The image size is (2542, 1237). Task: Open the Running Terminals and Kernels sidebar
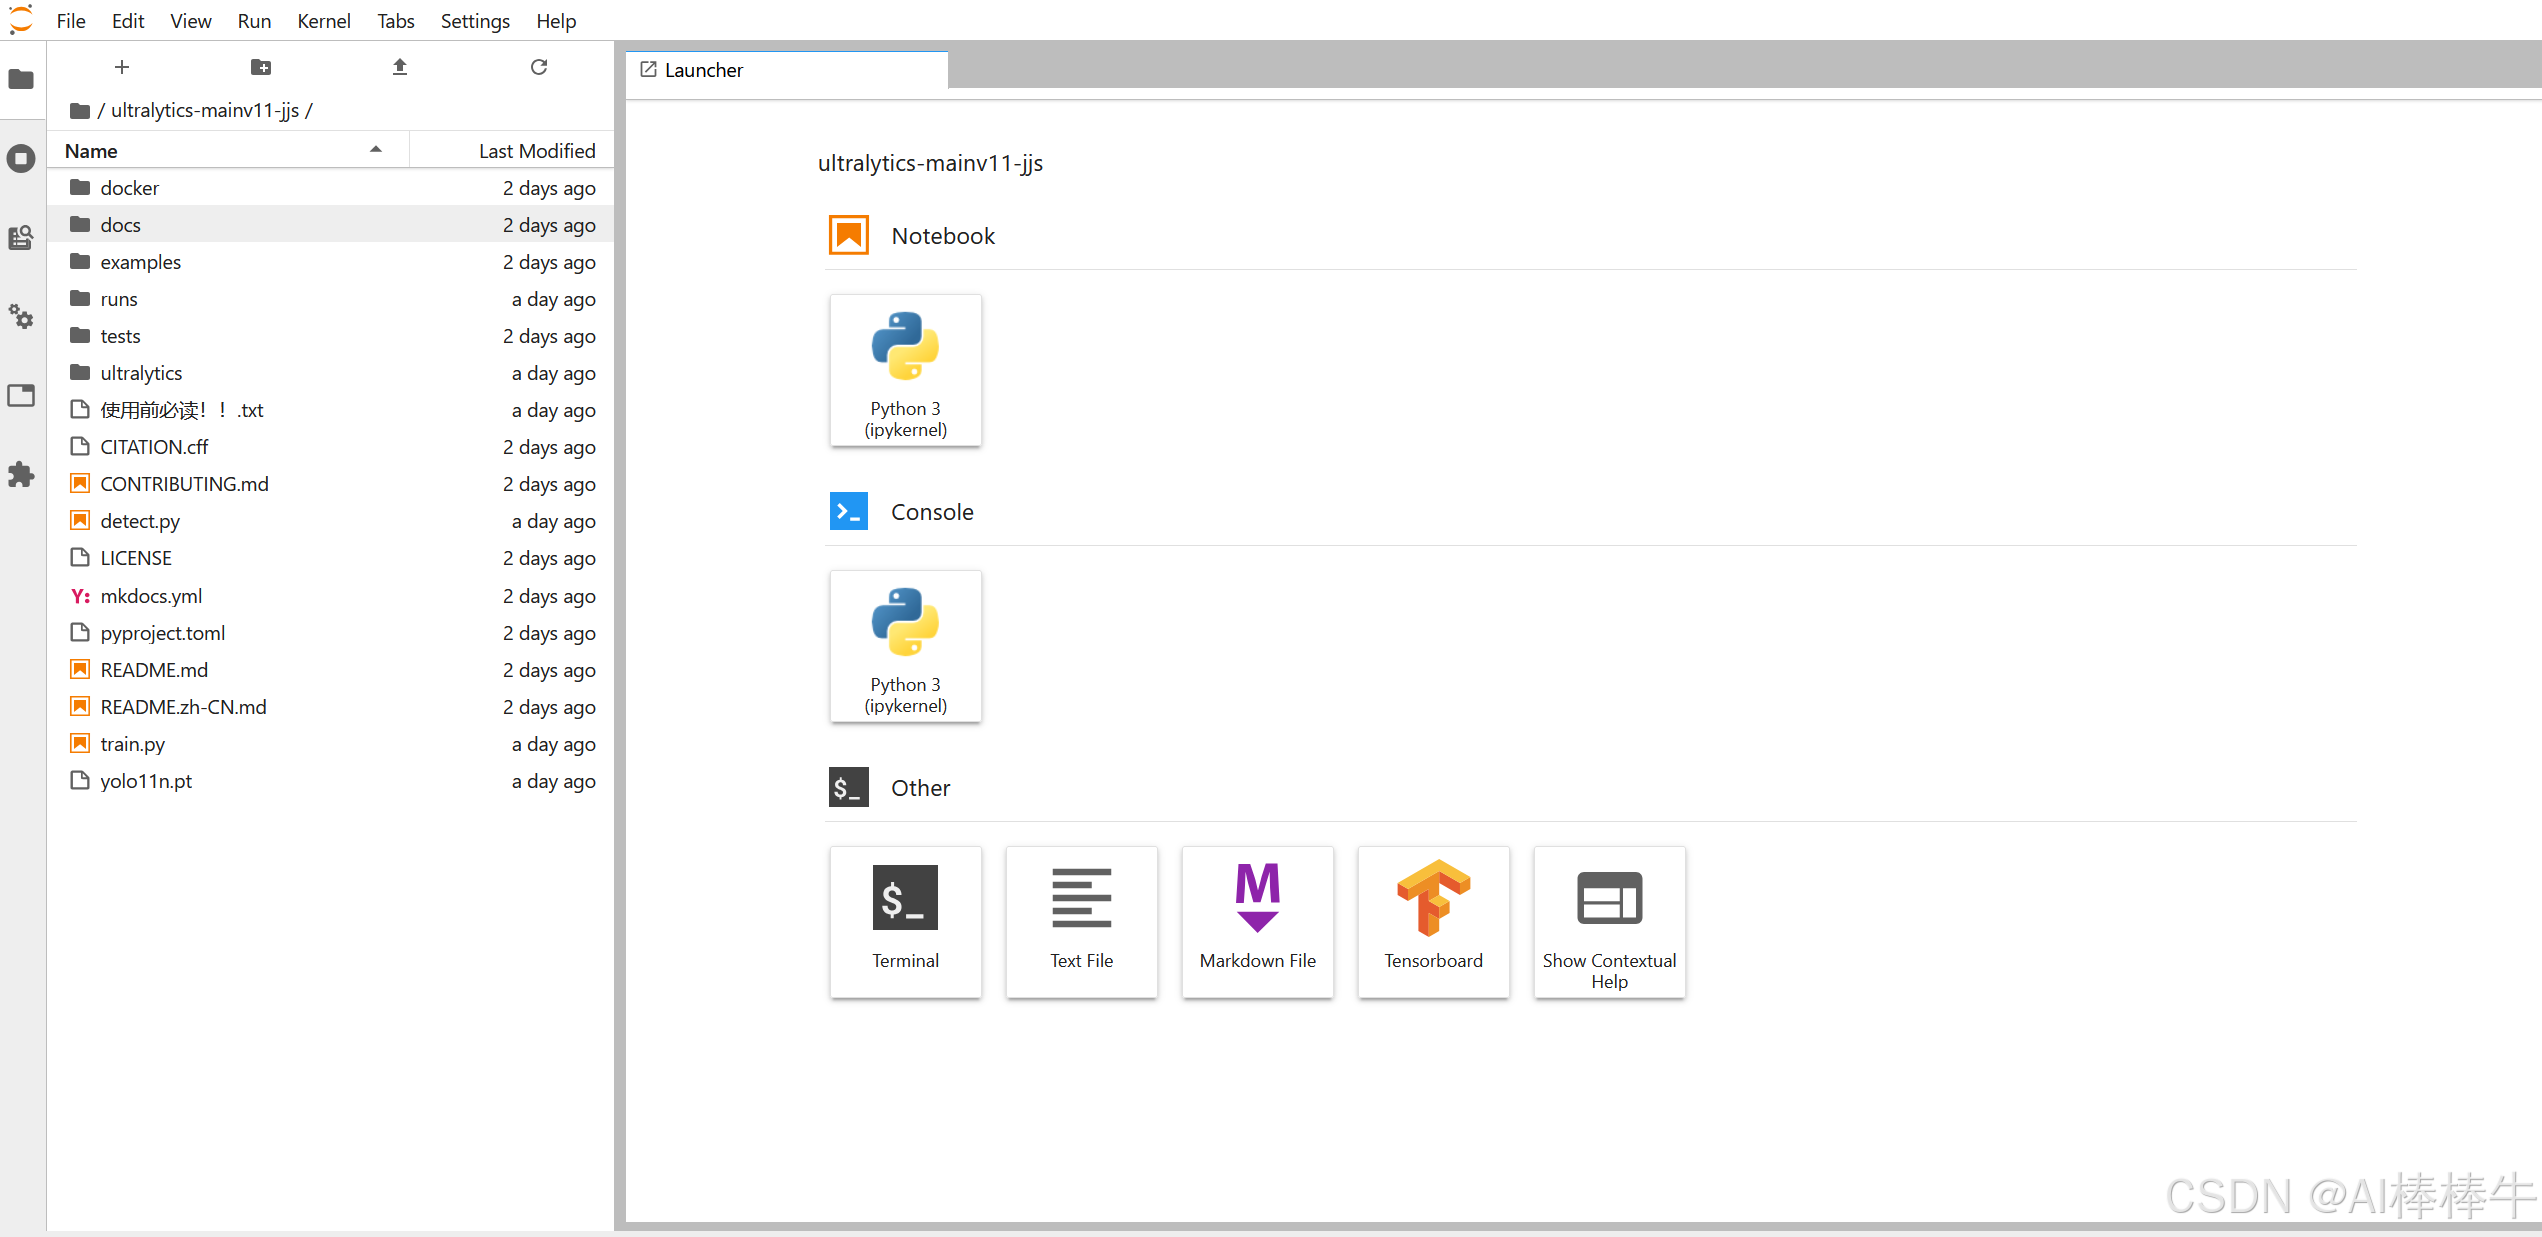coord(21,158)
